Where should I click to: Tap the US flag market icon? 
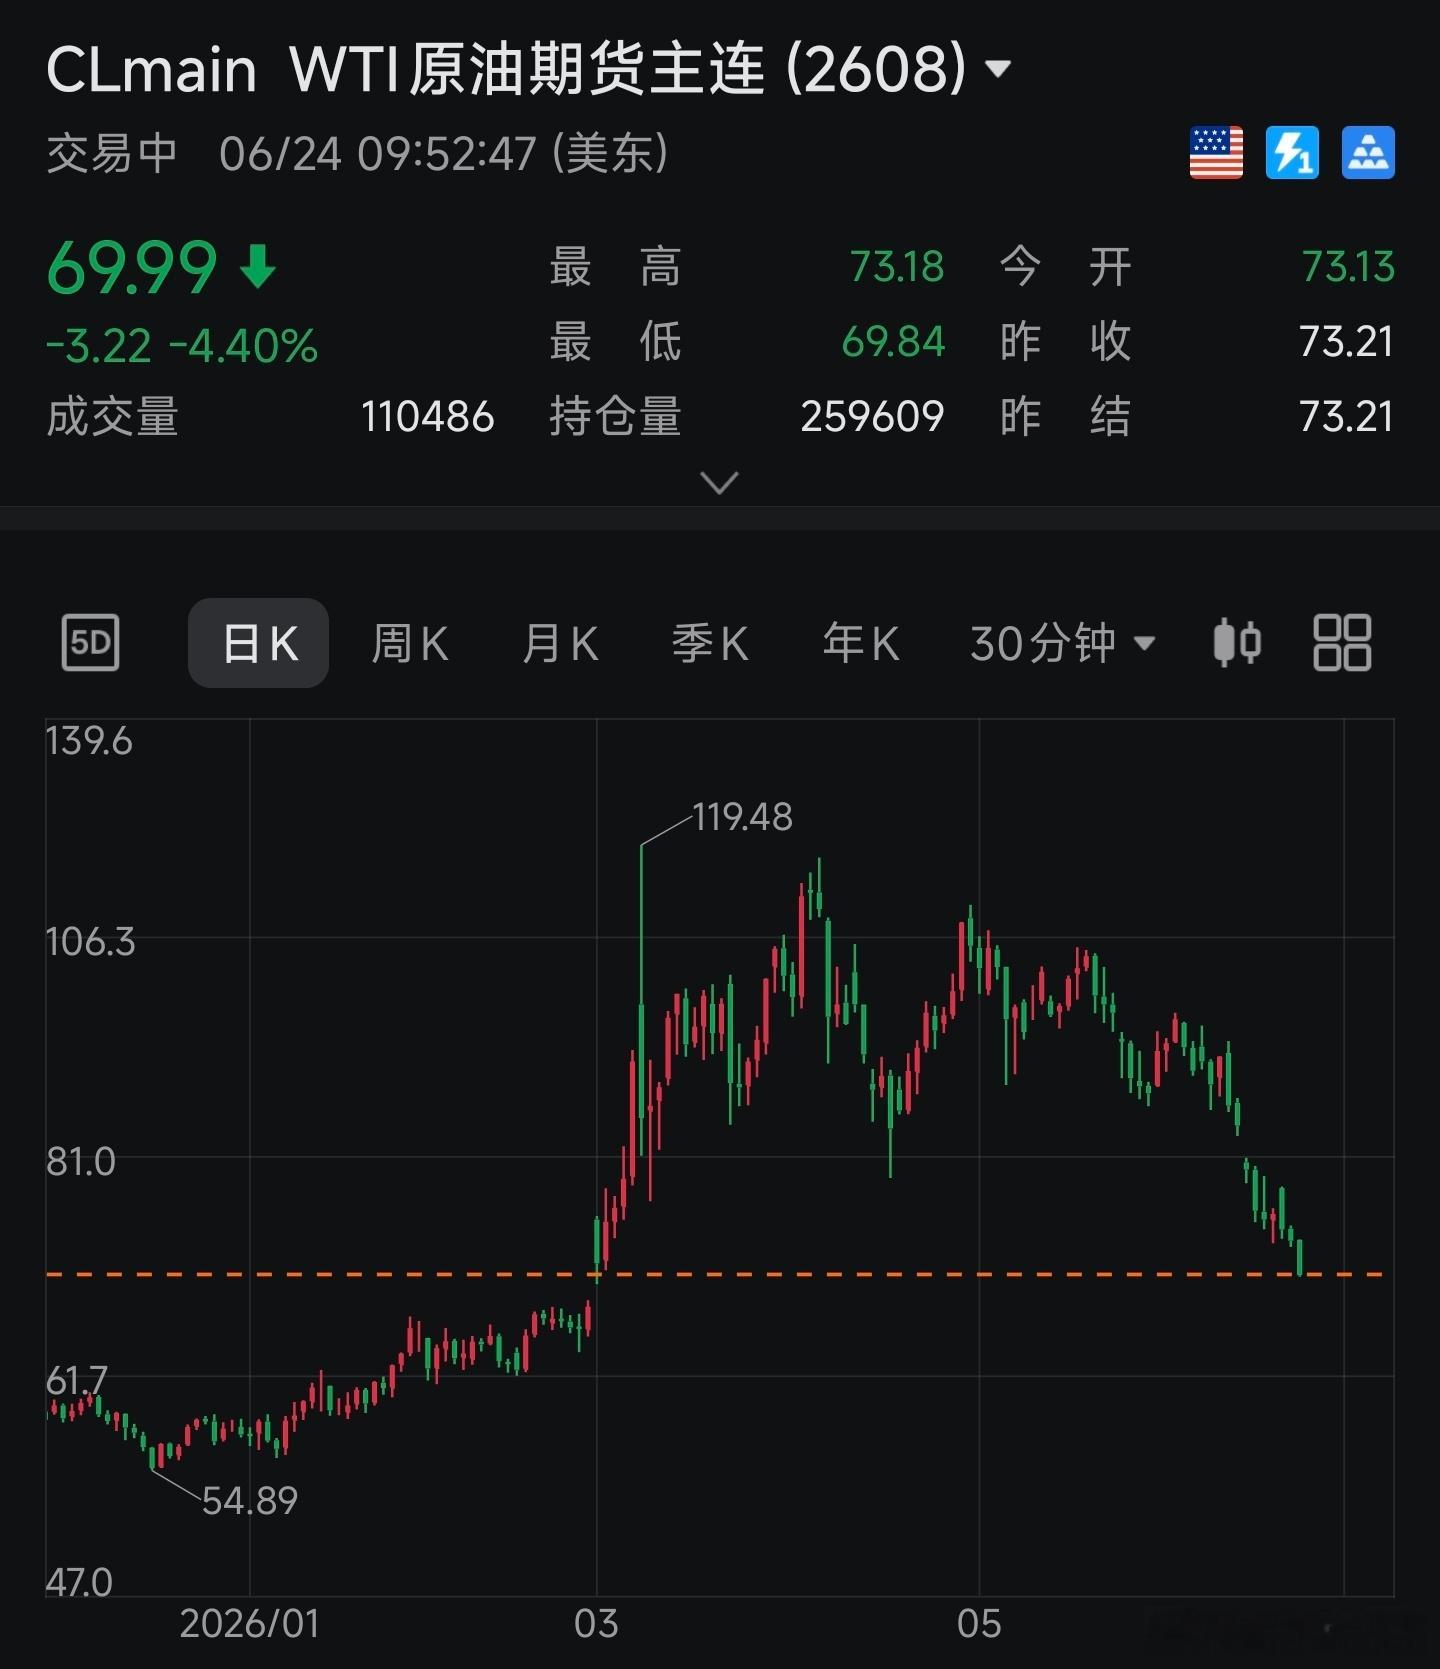click(1216, 153)
